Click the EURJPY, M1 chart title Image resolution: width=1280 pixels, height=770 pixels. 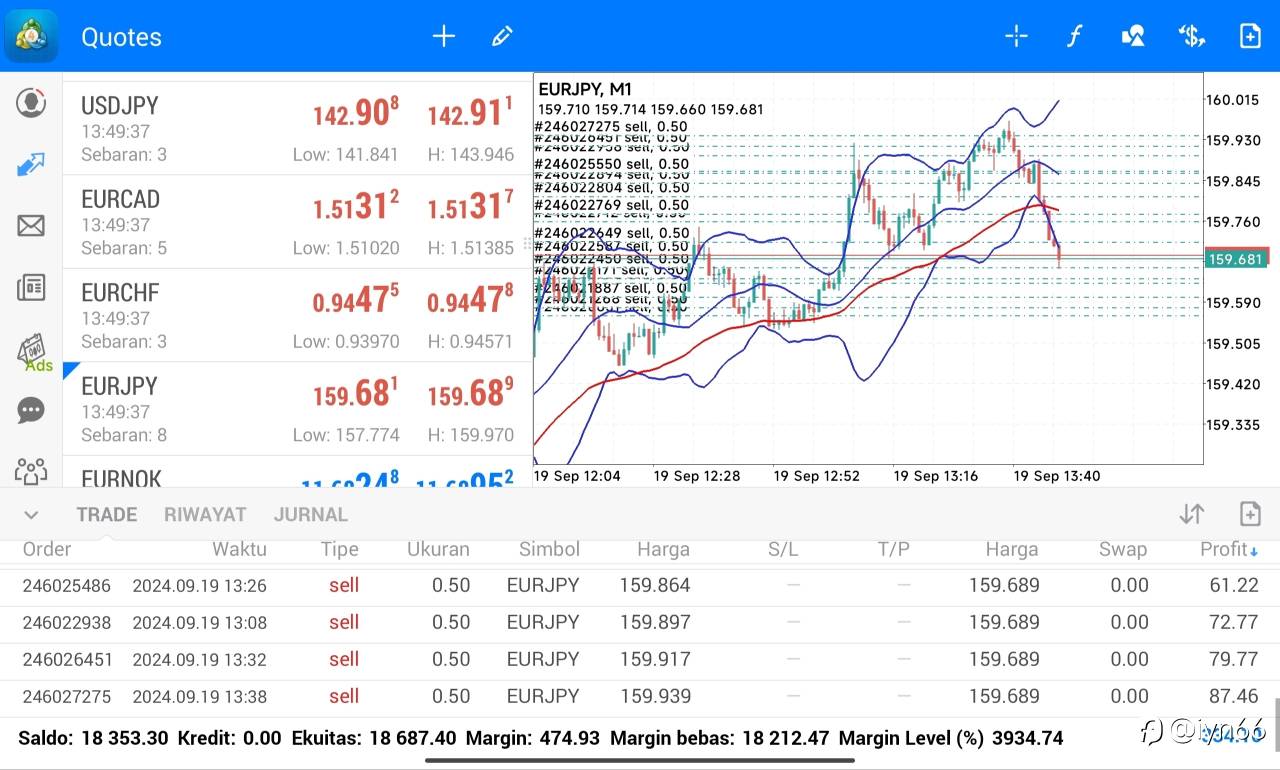pyautogui.click(x=585, y=90)
